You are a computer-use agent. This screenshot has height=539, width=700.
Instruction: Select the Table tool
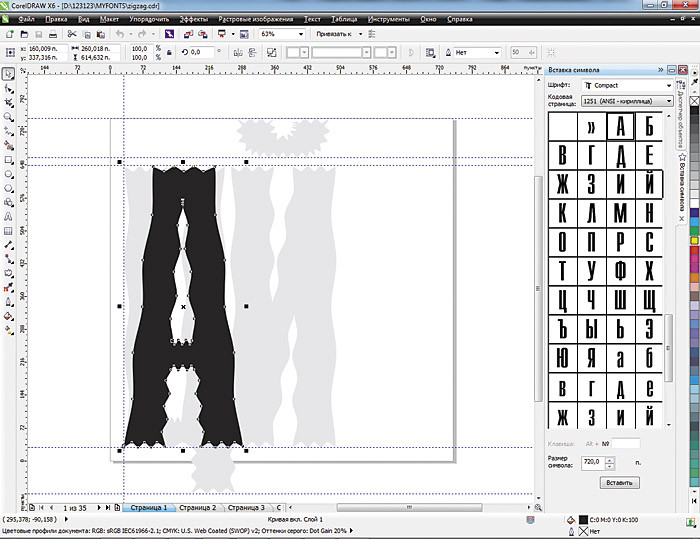[x=8, y=231]
